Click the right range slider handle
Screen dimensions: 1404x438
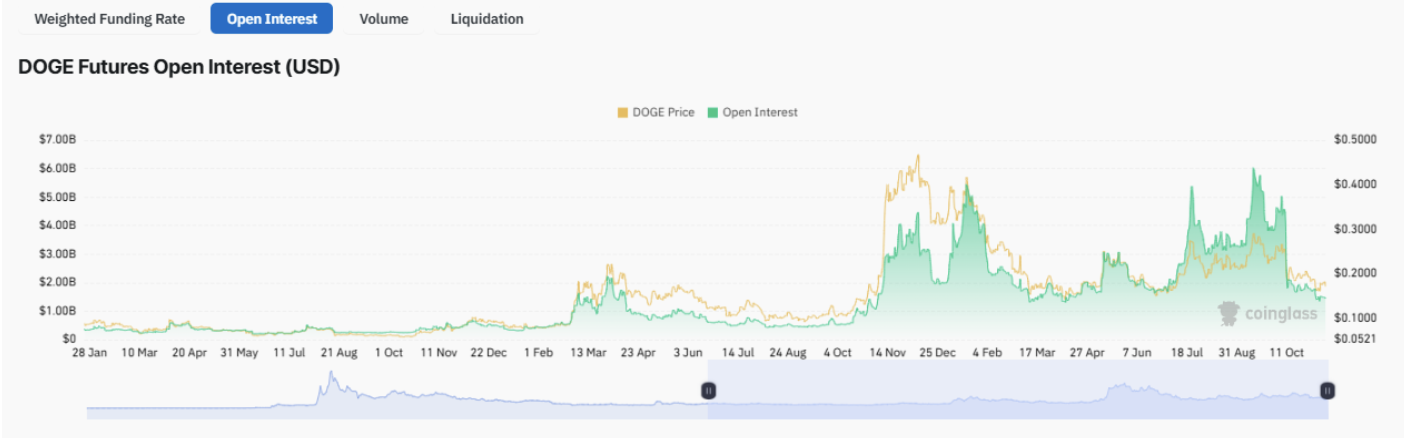1327,391
